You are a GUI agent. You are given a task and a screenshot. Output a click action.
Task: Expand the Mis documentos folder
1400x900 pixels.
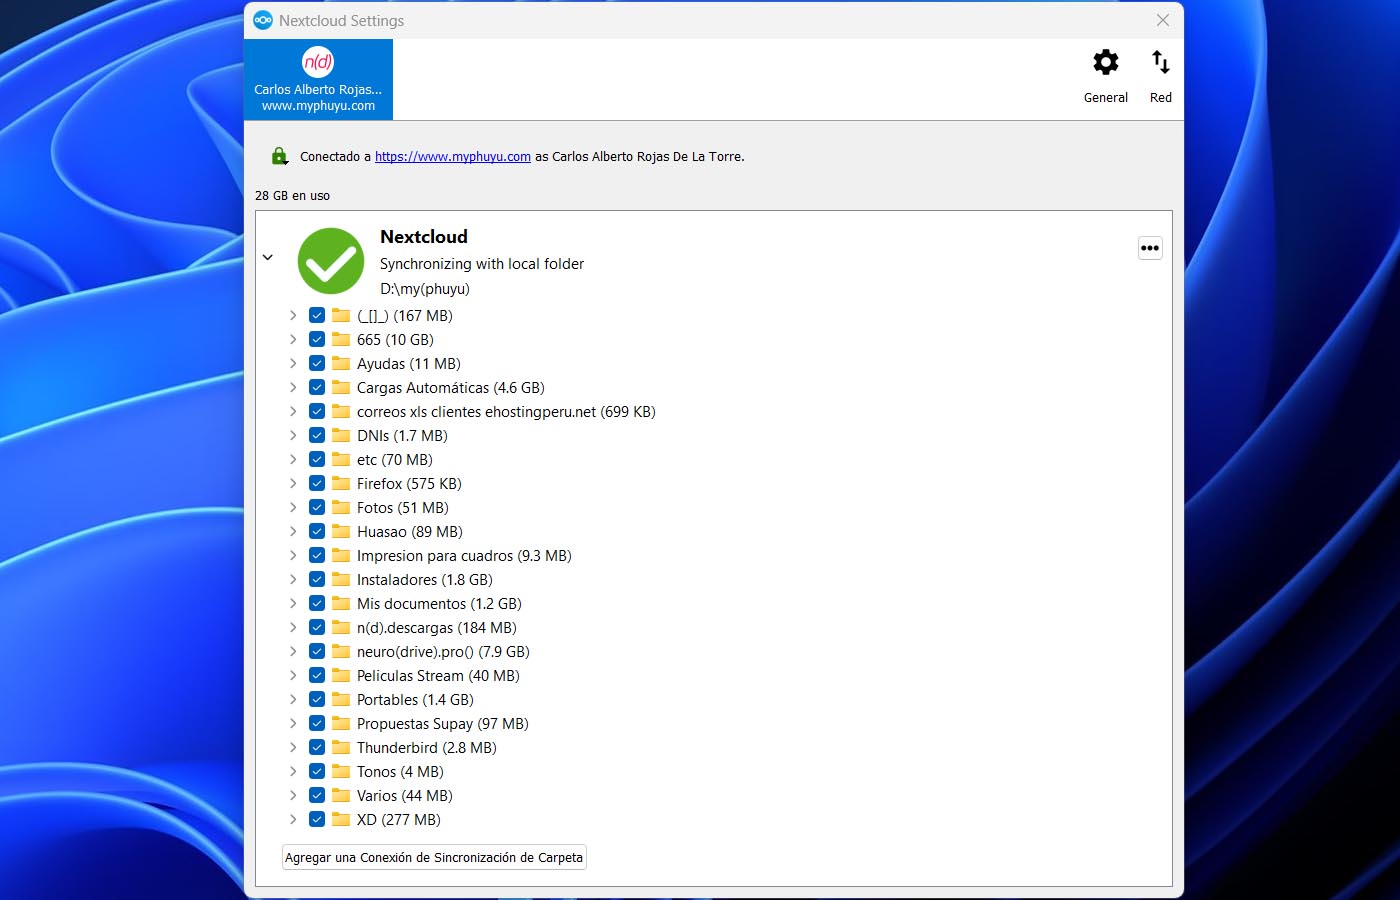click(293, 603)
